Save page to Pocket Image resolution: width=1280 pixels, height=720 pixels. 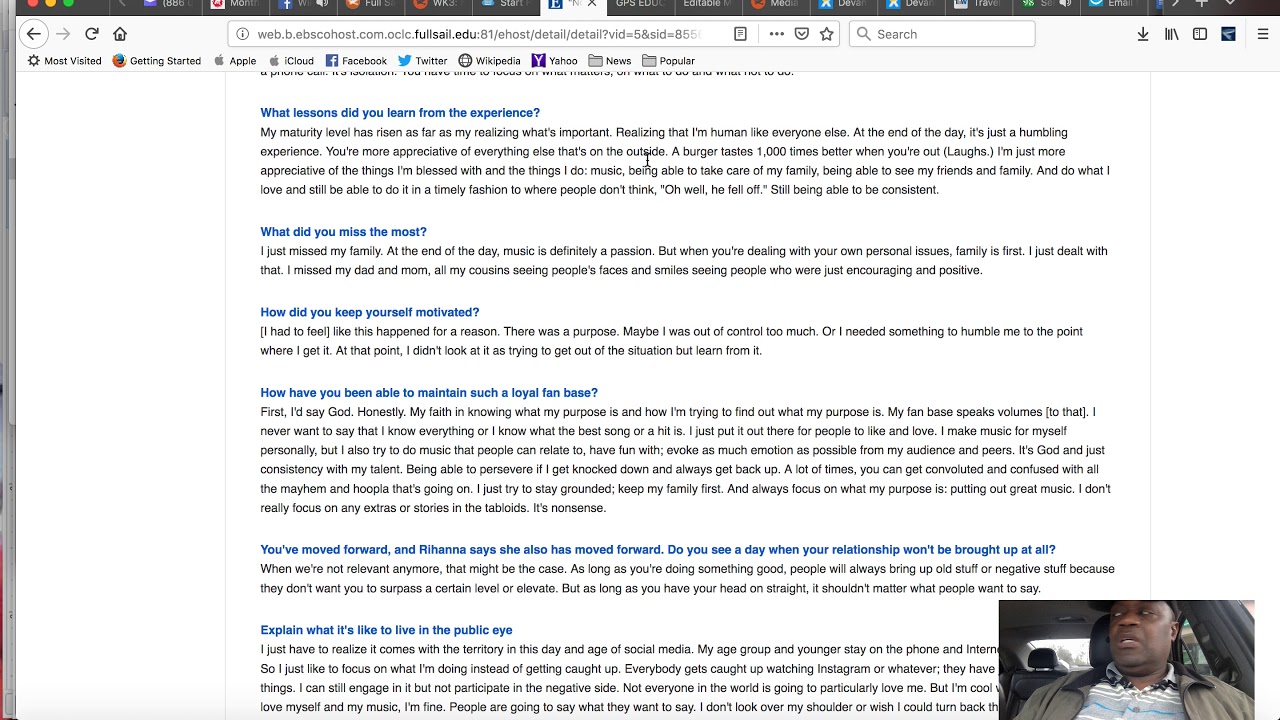[x=801, y=34]
